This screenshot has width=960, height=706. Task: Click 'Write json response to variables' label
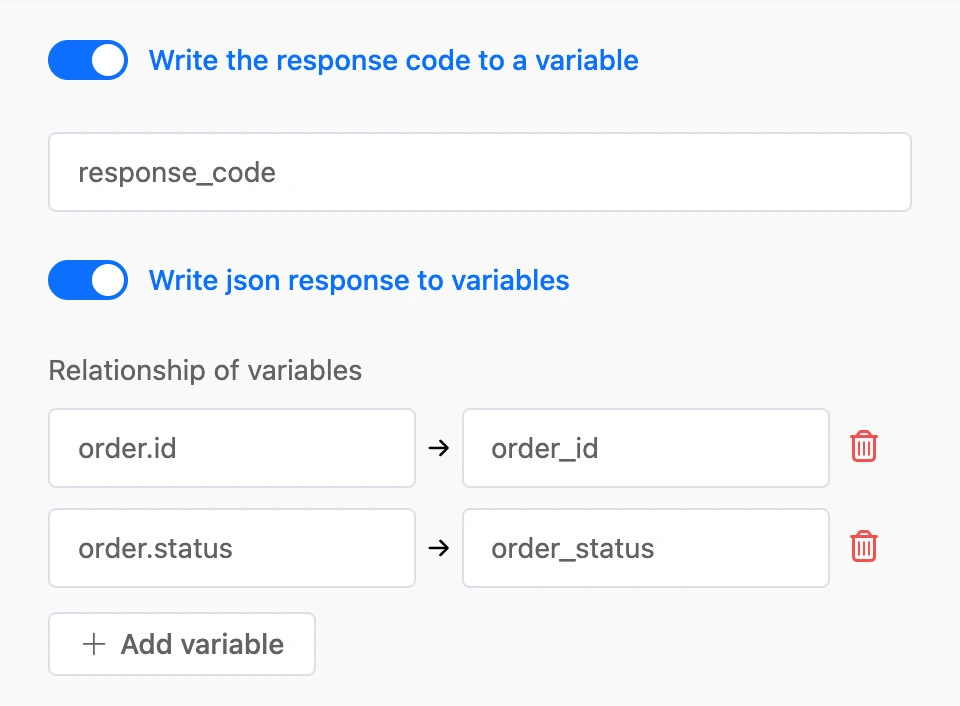(x=359, y=280)
